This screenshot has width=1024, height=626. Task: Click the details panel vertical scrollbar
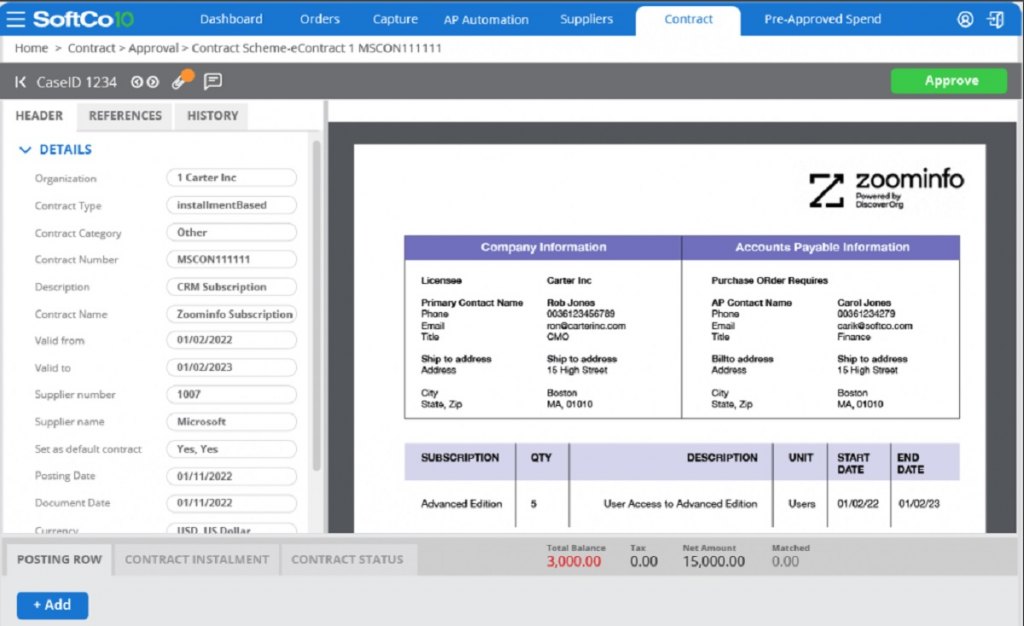(317, 305)
